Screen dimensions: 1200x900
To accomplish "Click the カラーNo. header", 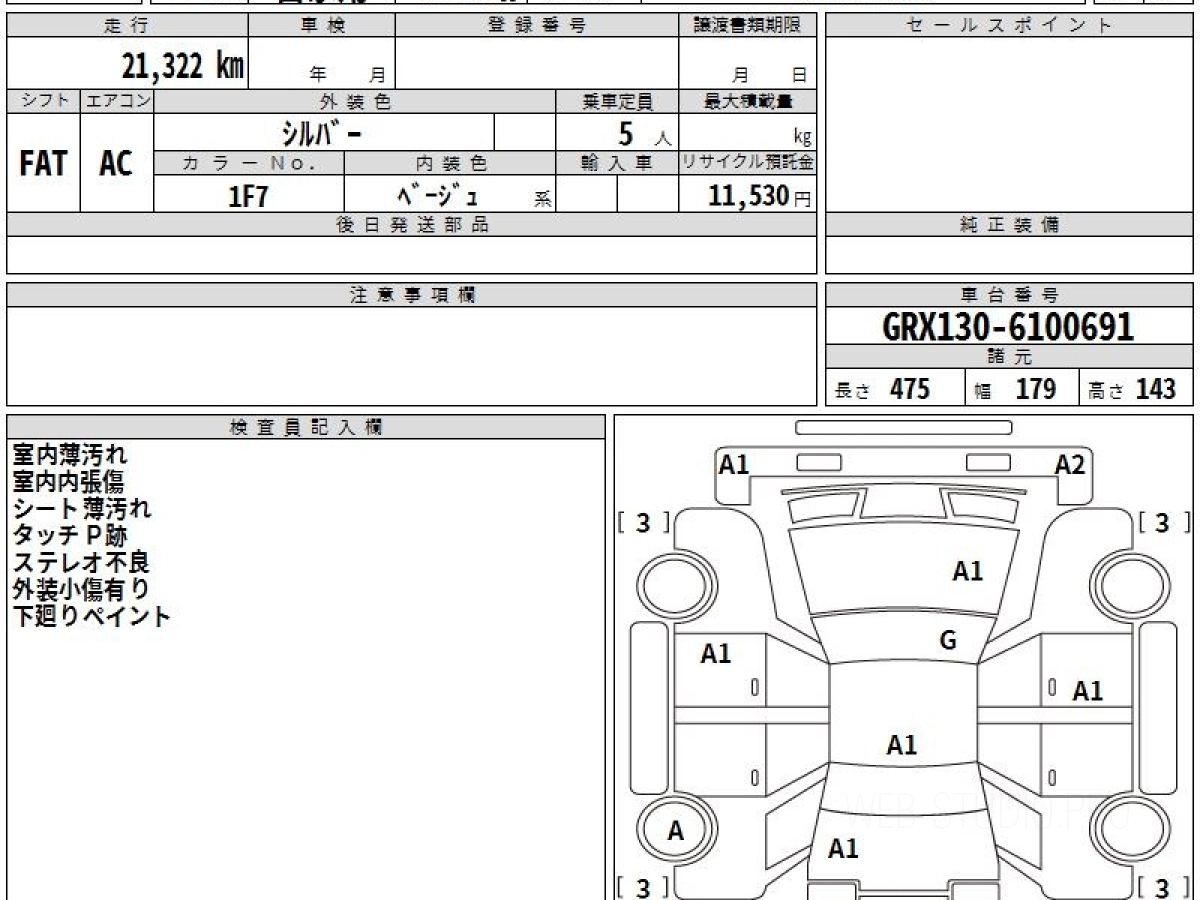I will [249, 163].
